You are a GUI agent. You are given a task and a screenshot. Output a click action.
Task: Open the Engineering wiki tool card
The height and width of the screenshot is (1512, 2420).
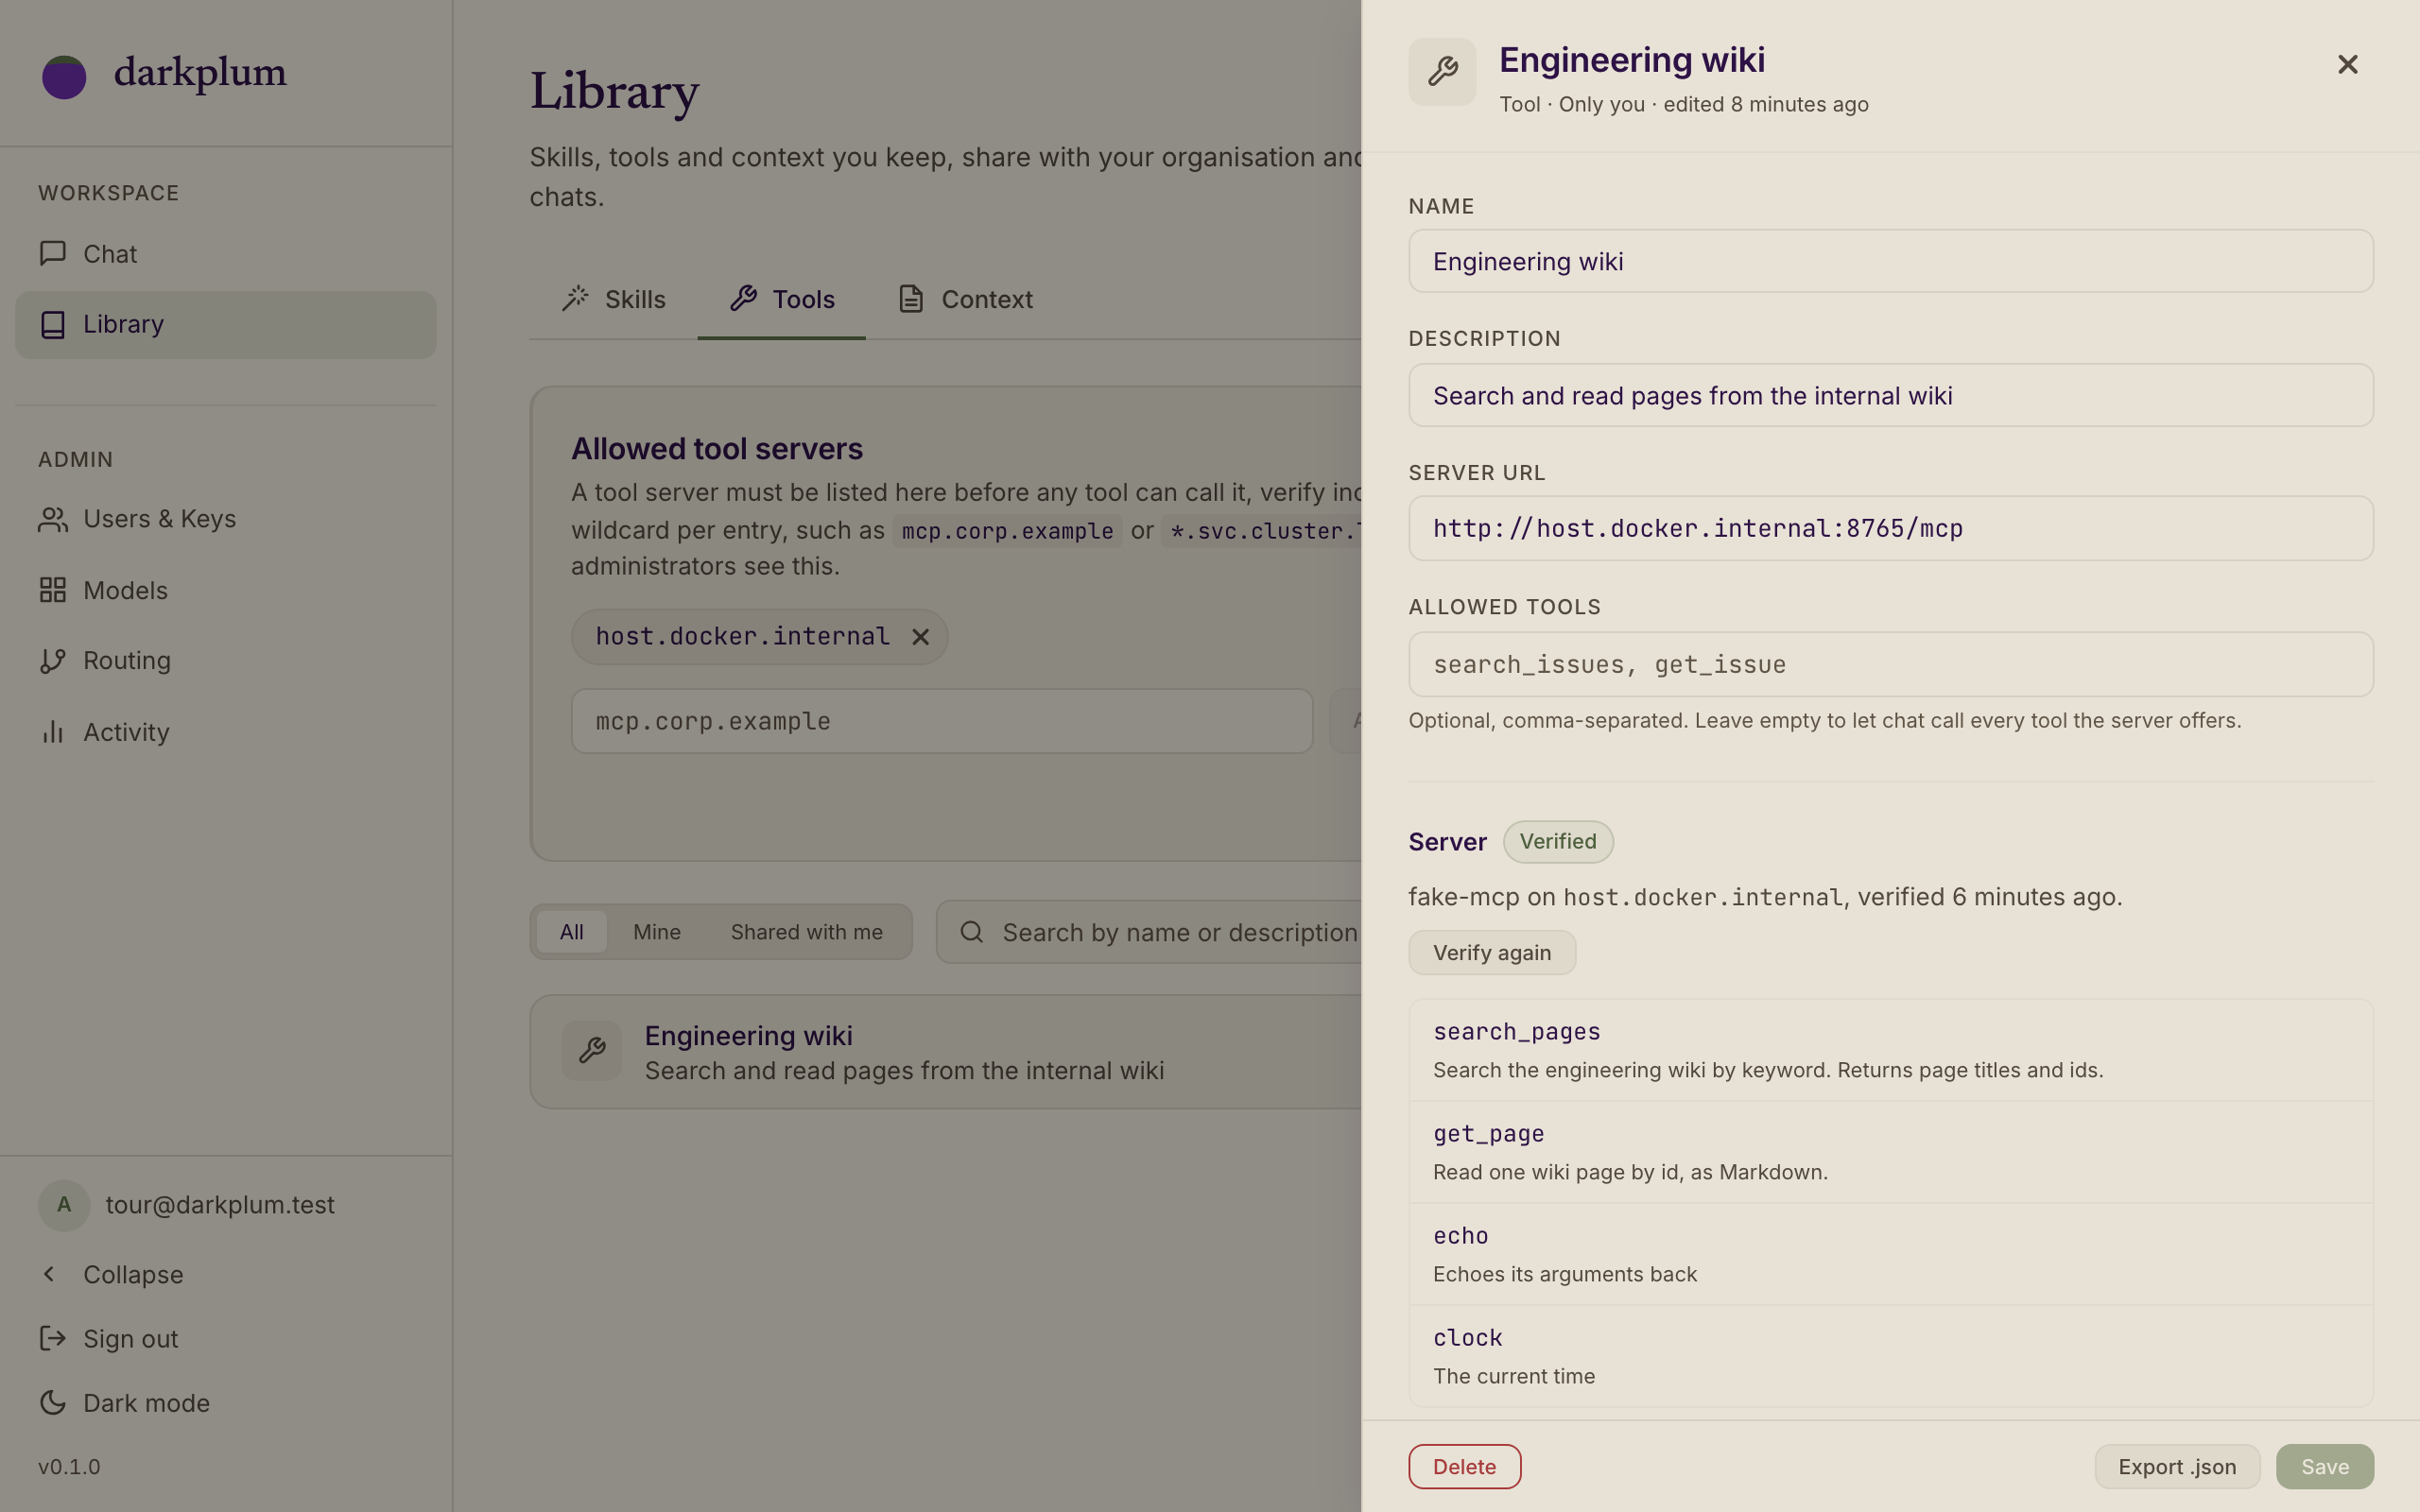tap(945, 1052)
